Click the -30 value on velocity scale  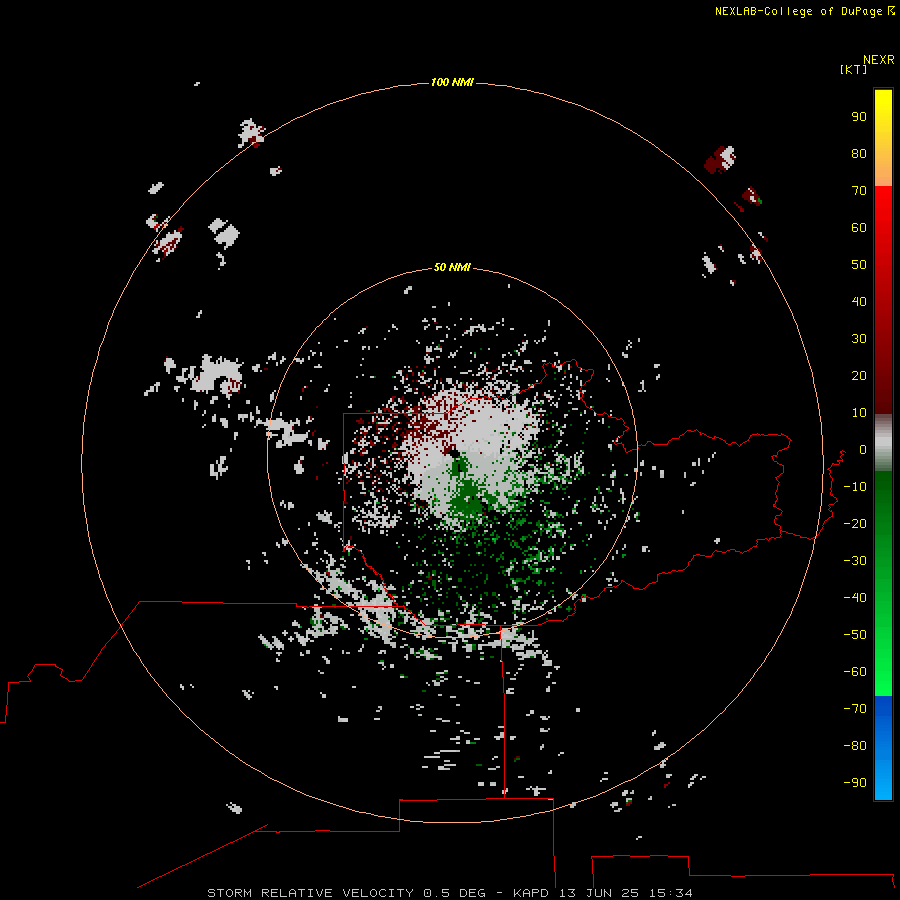click(x=855, y=561)
